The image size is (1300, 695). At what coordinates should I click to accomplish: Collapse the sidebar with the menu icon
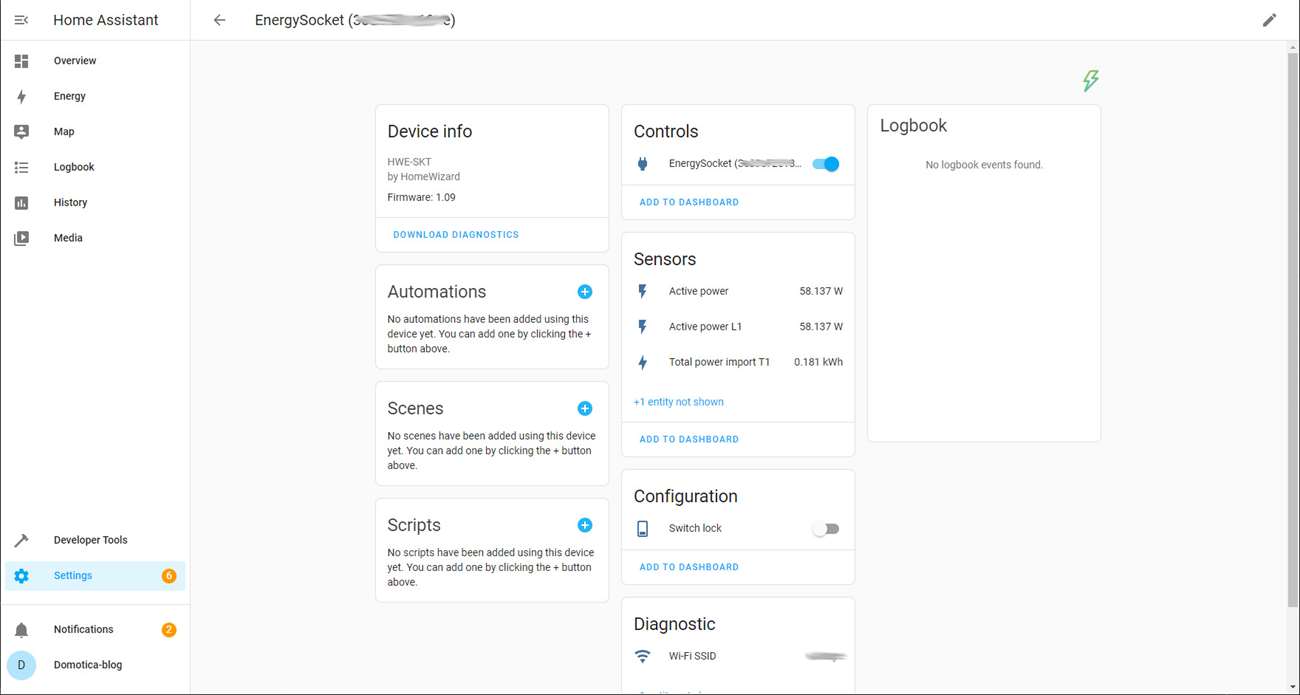[x=21, y=20]
